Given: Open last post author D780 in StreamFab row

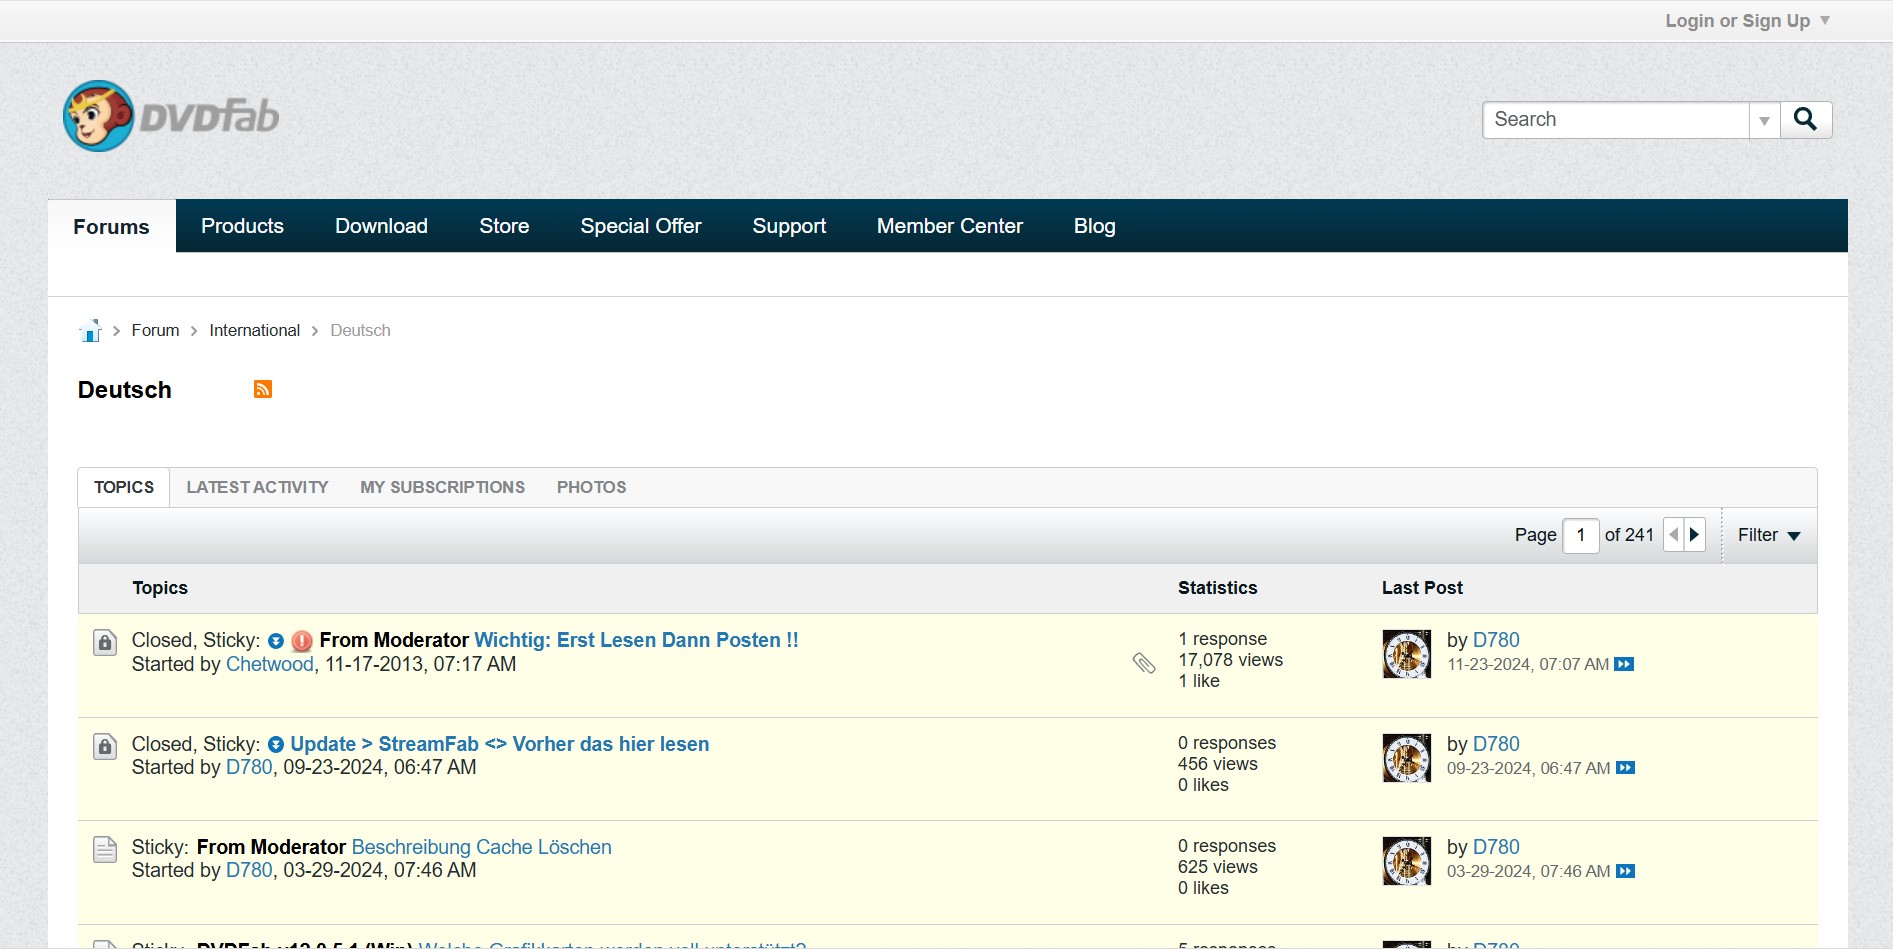Looking at the screenshot, I should point(1496,744).
